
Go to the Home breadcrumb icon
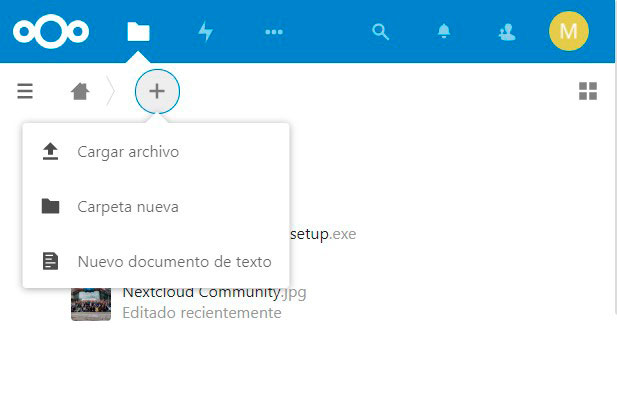pyautogui.click(x=80, y=91)
